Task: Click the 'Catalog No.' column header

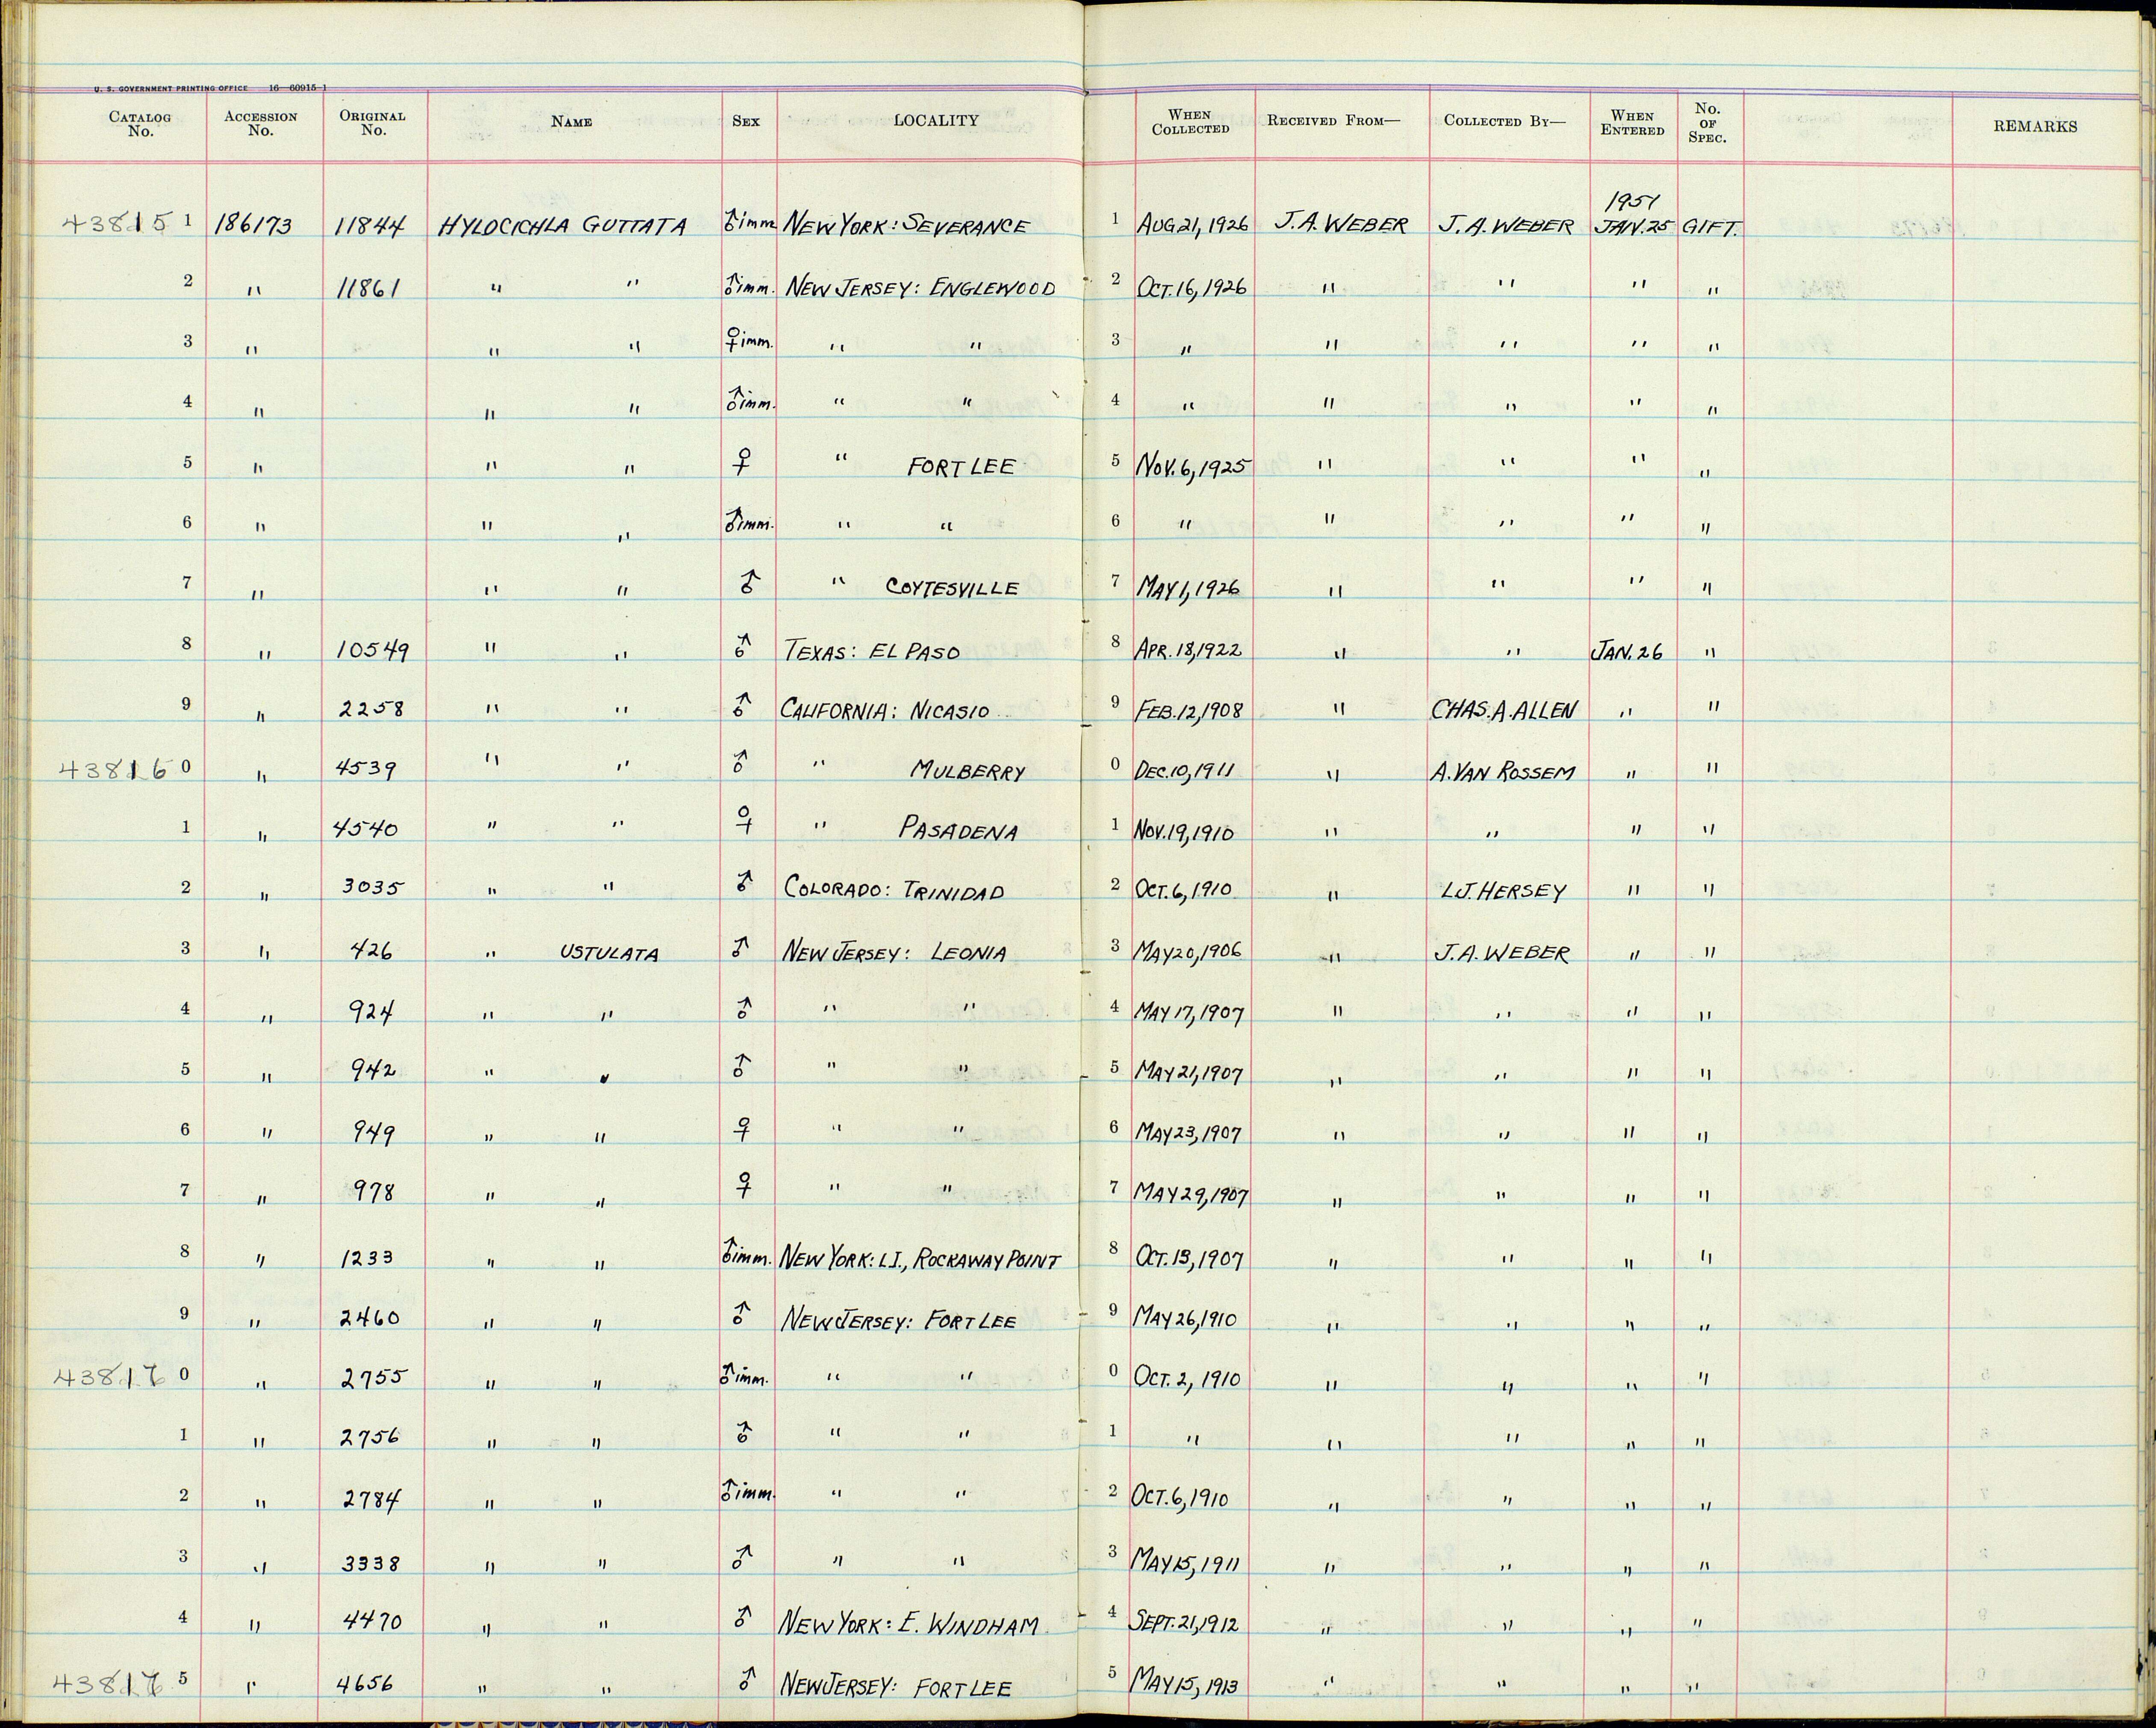Action: coord(139,123)
